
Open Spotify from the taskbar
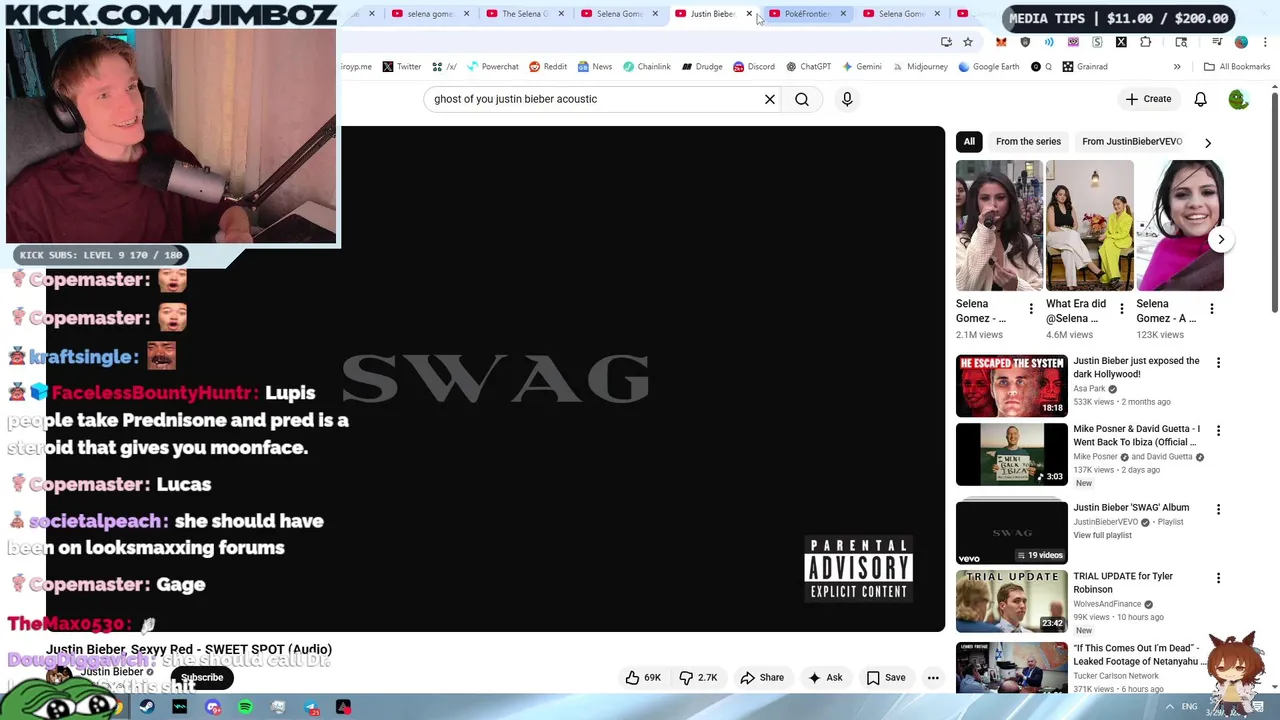coord(245,707)
